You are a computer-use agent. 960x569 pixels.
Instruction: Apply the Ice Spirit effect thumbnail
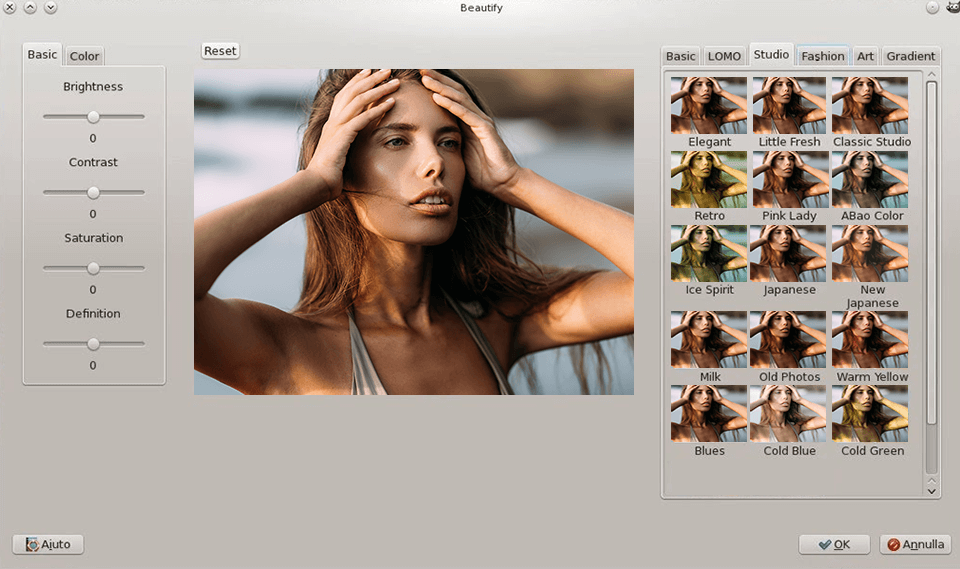point(708,254)
